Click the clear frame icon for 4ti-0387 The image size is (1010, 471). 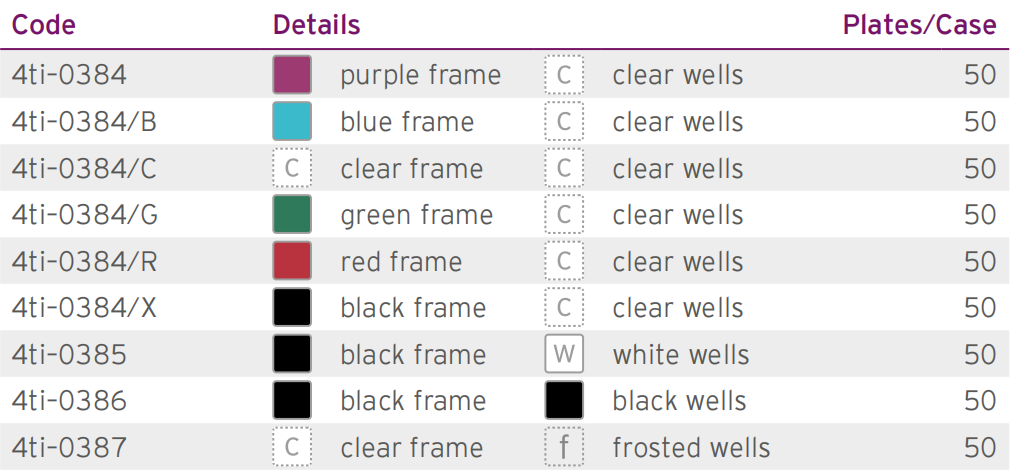coord(292,447)
